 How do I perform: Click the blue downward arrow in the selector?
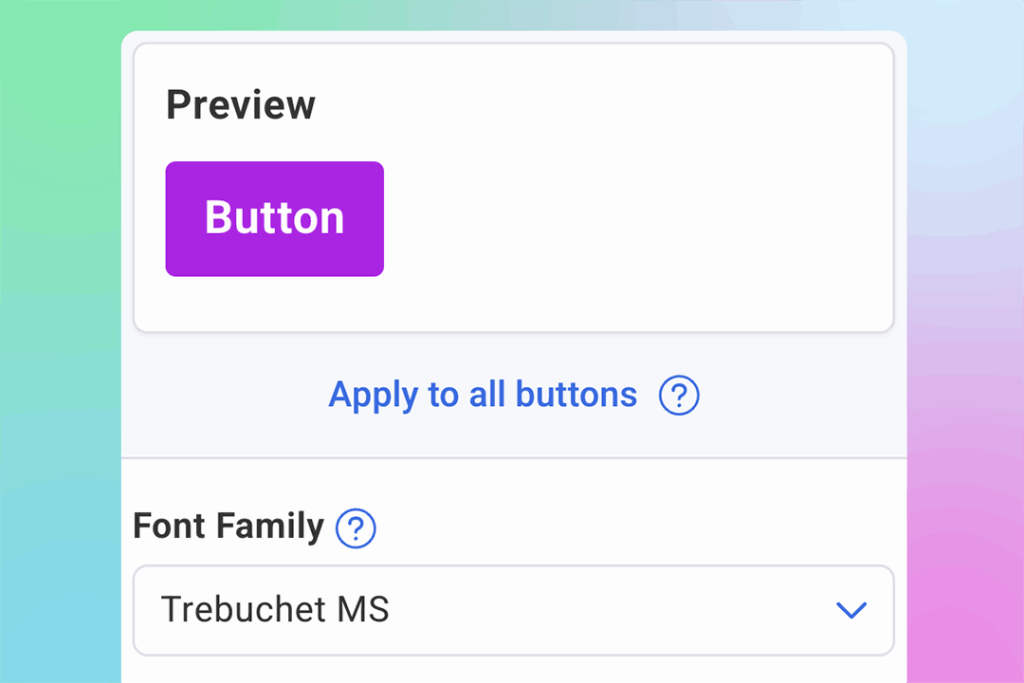(x=851, y=610)
